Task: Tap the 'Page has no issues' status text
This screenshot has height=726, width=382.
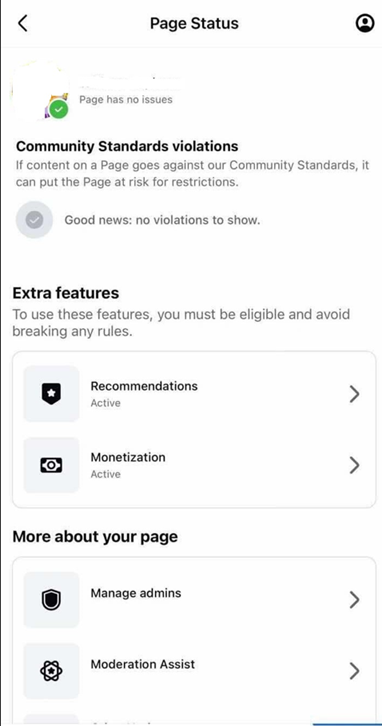Action: coord(126,100)
